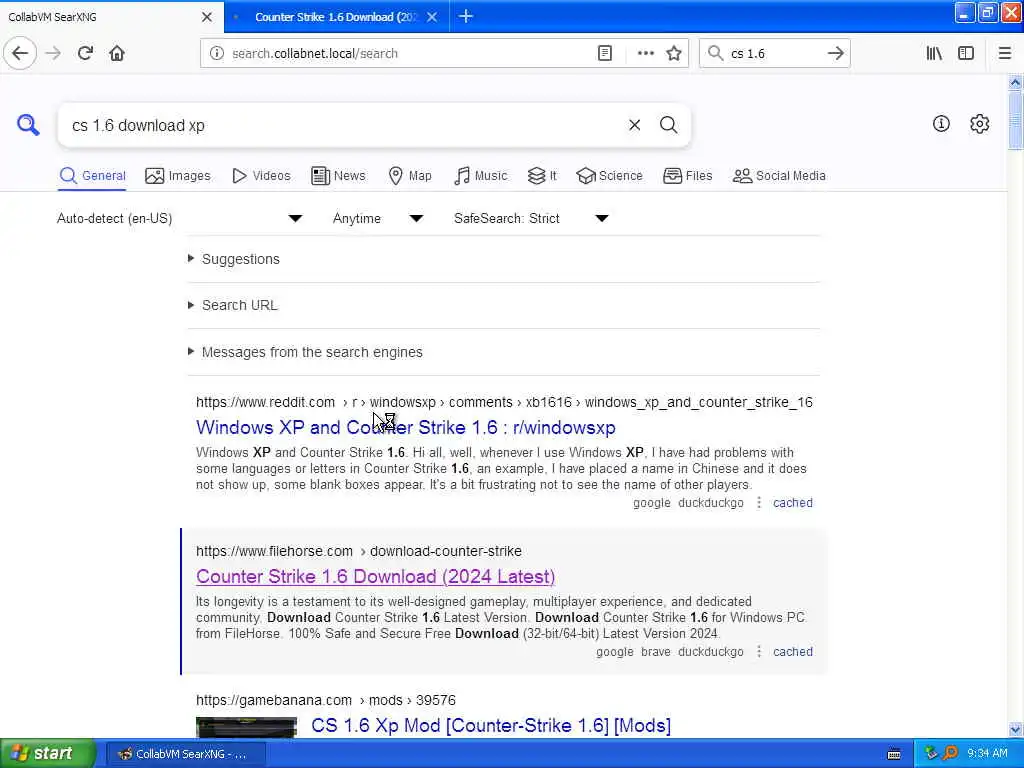Open a new tab with plus button
Viewport: 1024px width, 768px height.
click(466, 16)
